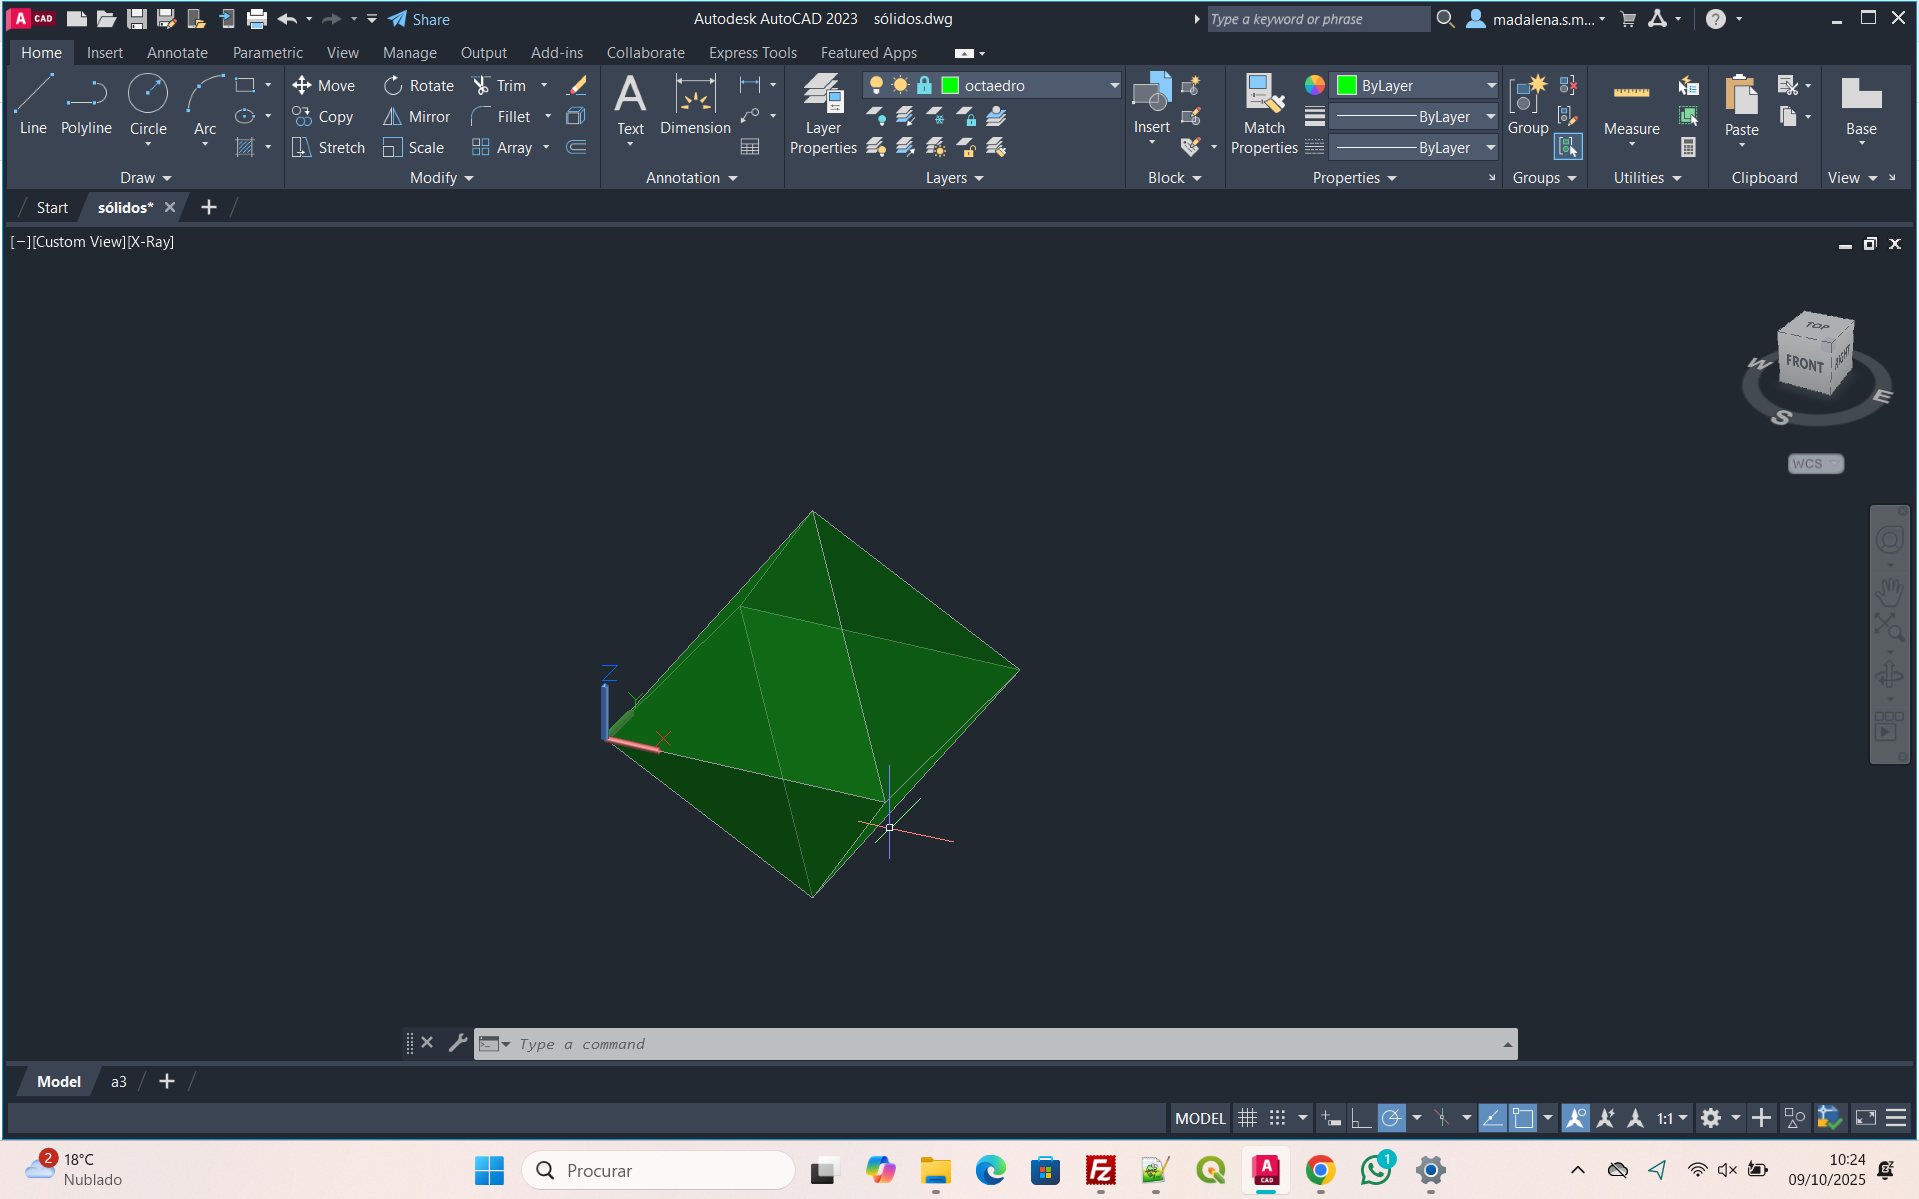1919x1199 pixels.
Task: Expand the Annotation panel
Action: [x=692, y=178]
